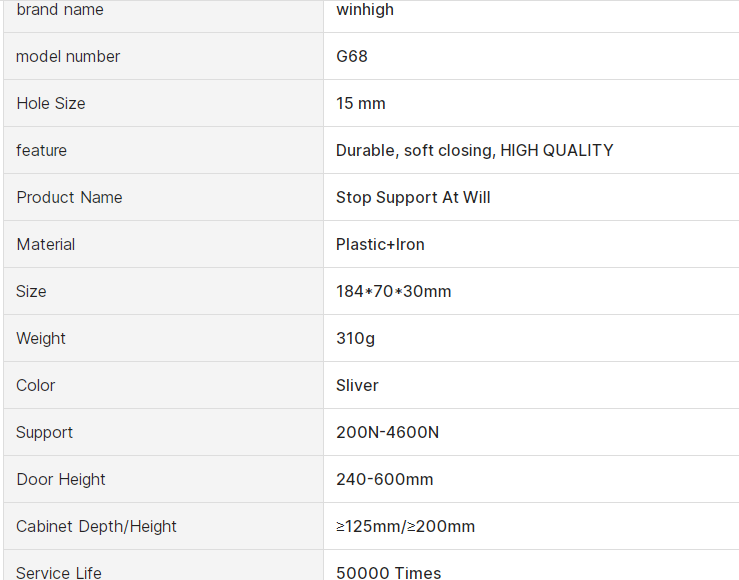Select the 'Stop Support At Will' value
739x580 pixels.
[413, 198]
